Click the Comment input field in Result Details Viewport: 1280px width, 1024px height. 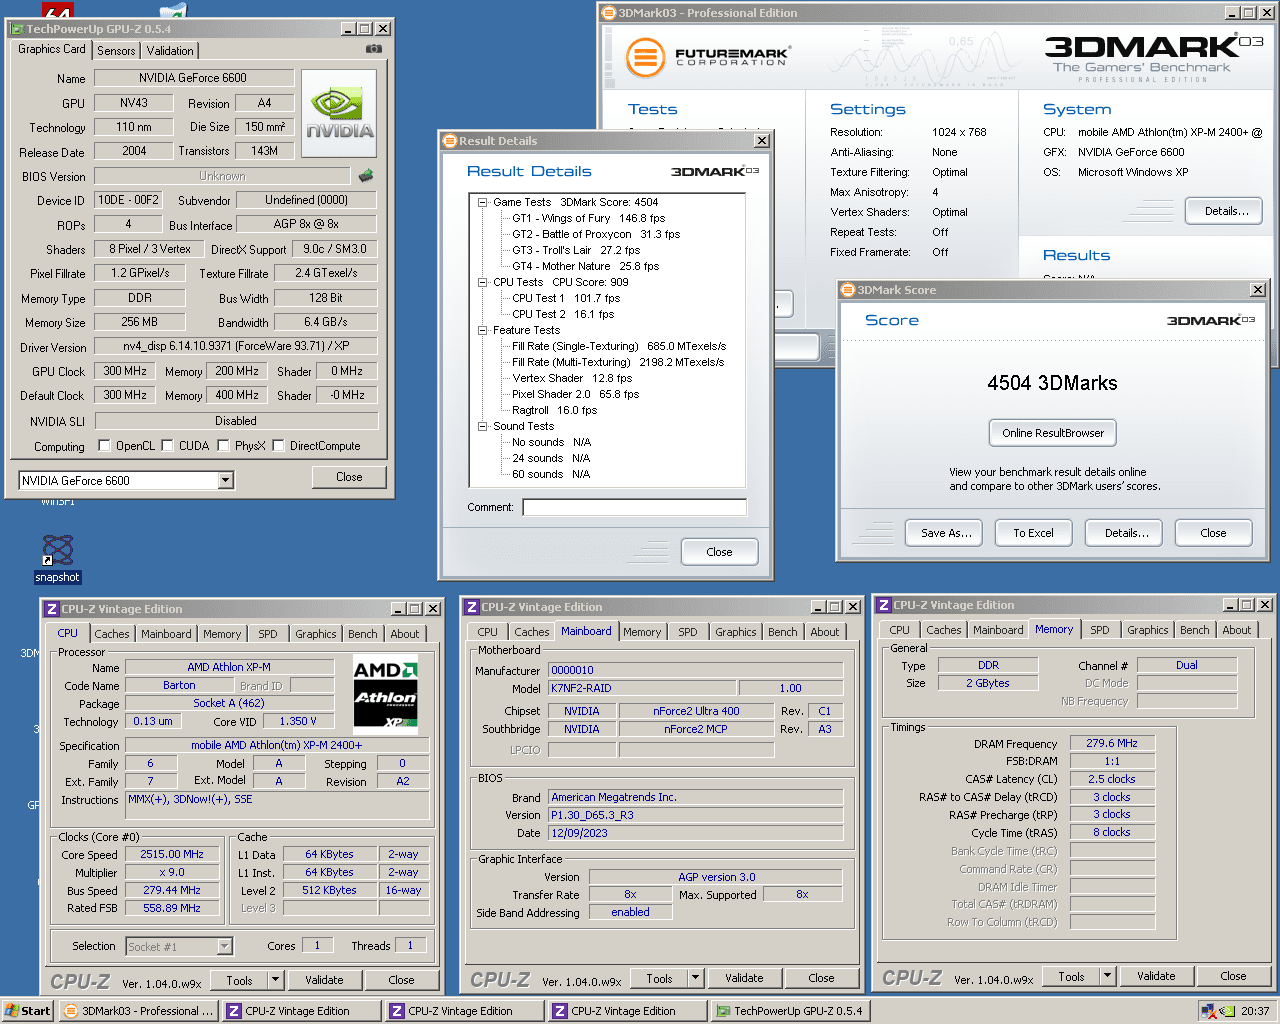coord(635,507)
